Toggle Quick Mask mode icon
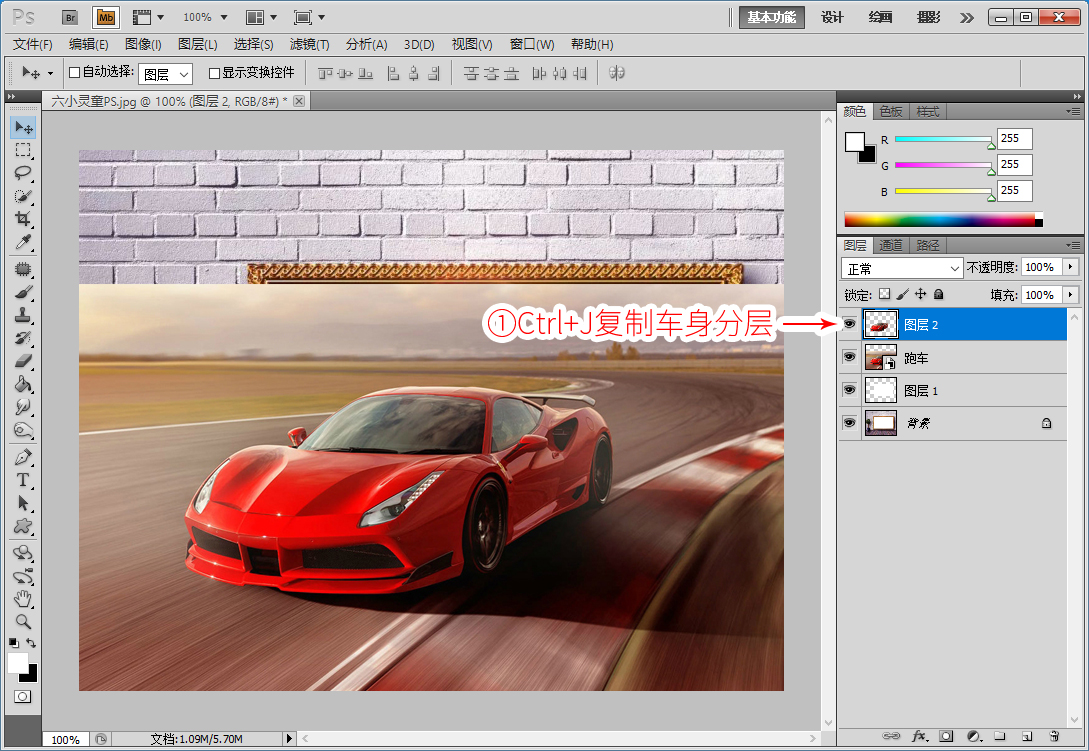 coord(23,697)
